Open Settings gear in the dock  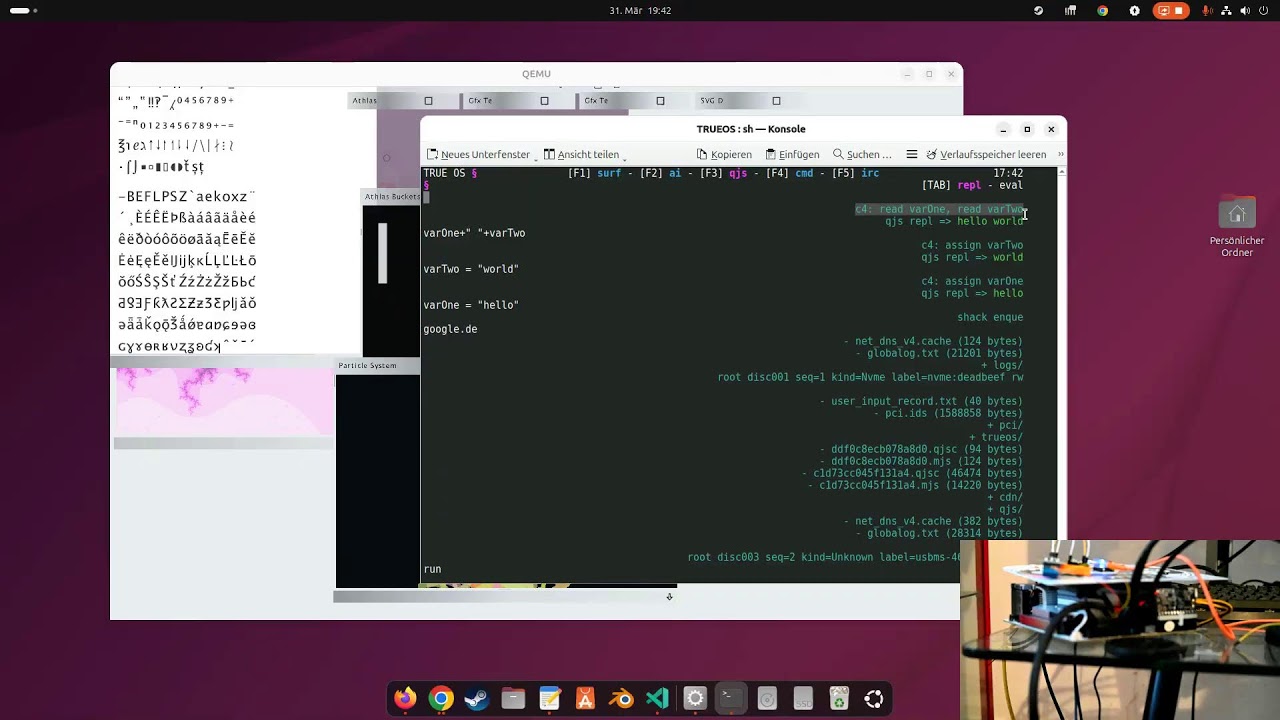pos(695,699)
